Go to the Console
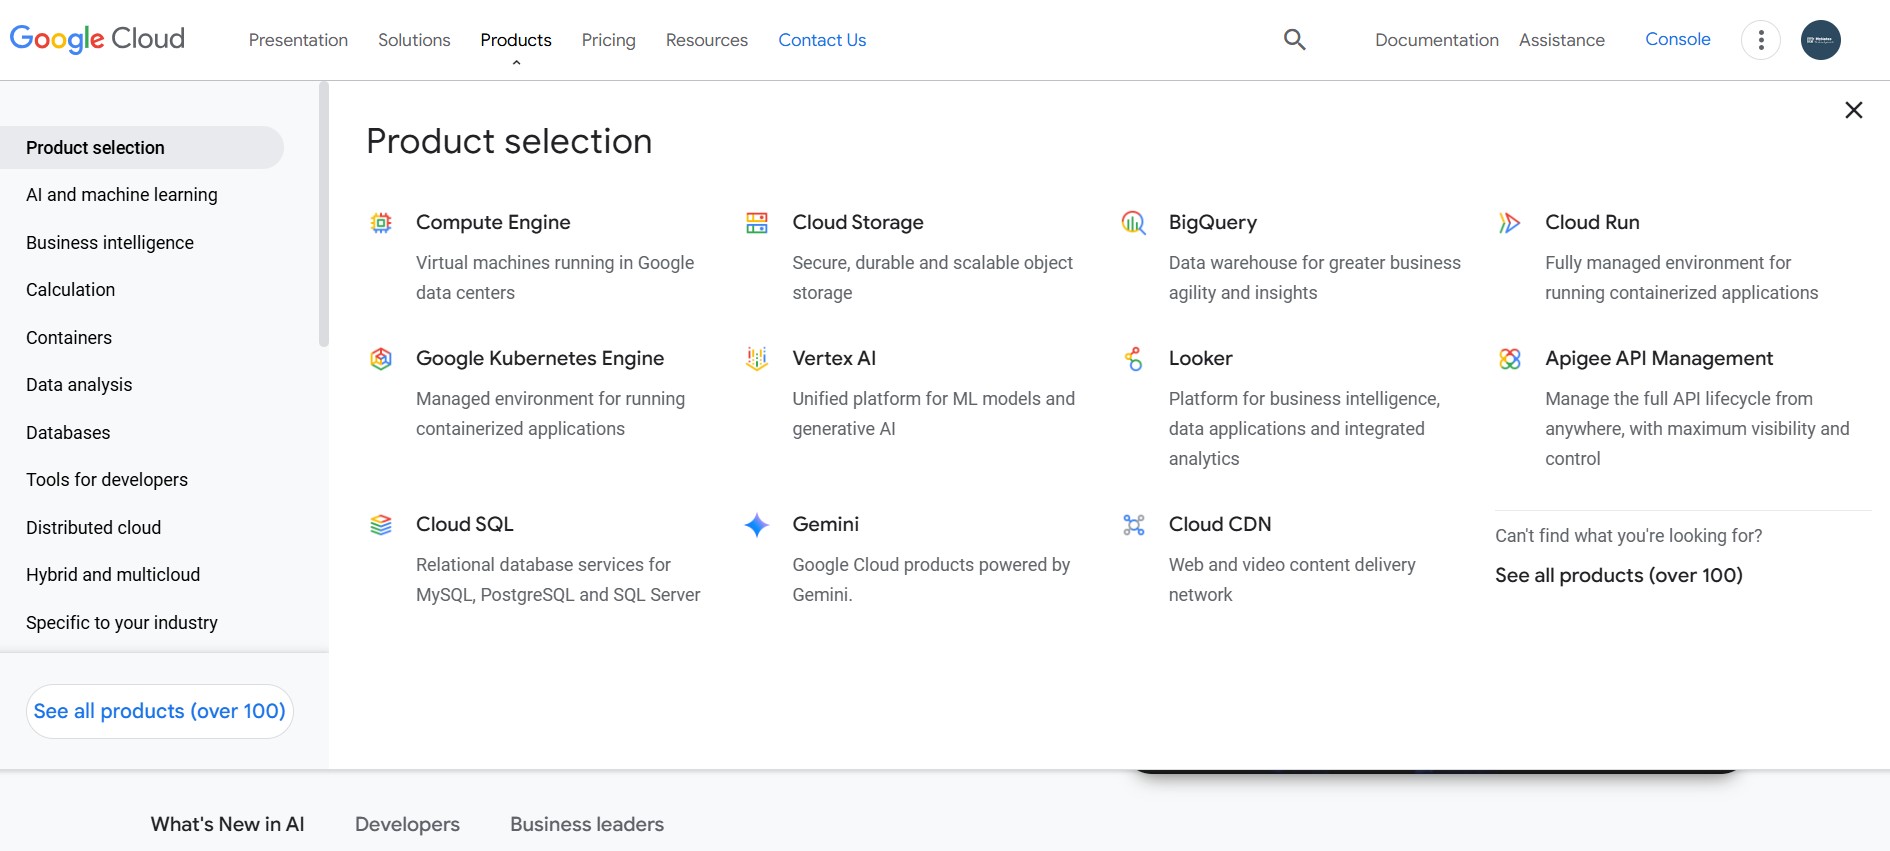This screenshot has width=1890, height=851. pos(1678,39)
